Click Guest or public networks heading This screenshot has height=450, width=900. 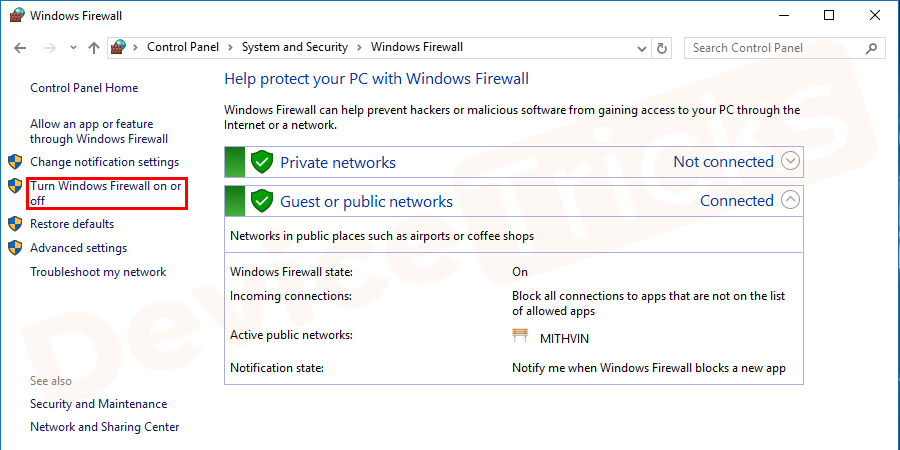pos(366,201)
